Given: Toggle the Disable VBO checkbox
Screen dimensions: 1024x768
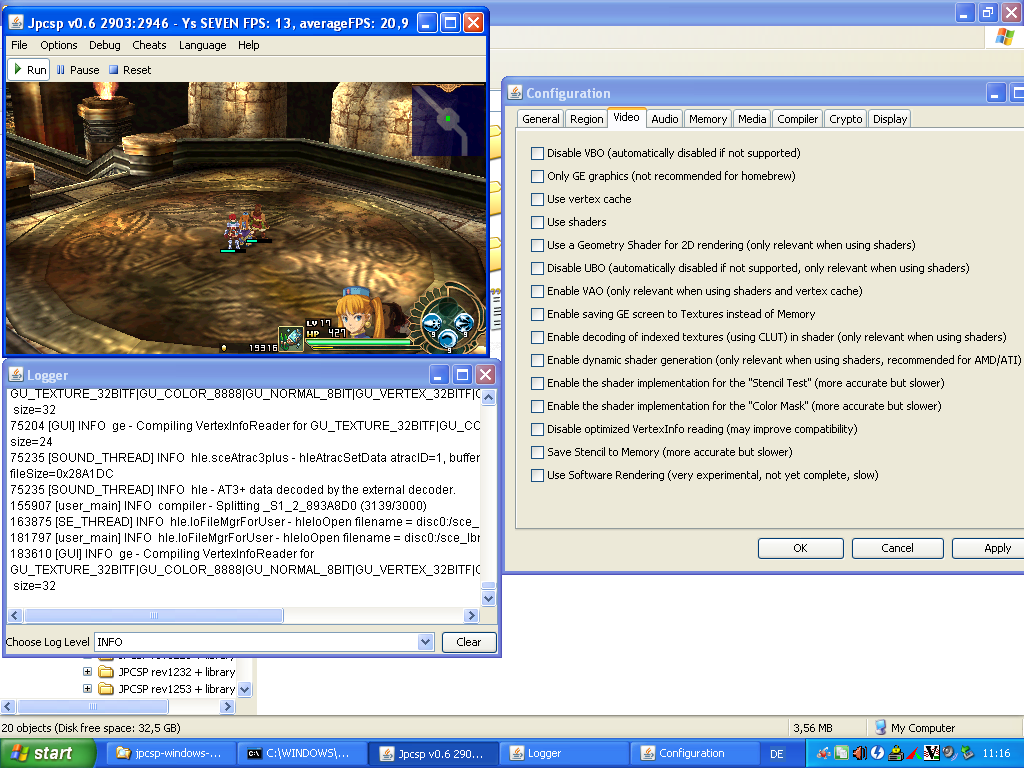Looking at the screenshot, I should (x=538, y=153).
